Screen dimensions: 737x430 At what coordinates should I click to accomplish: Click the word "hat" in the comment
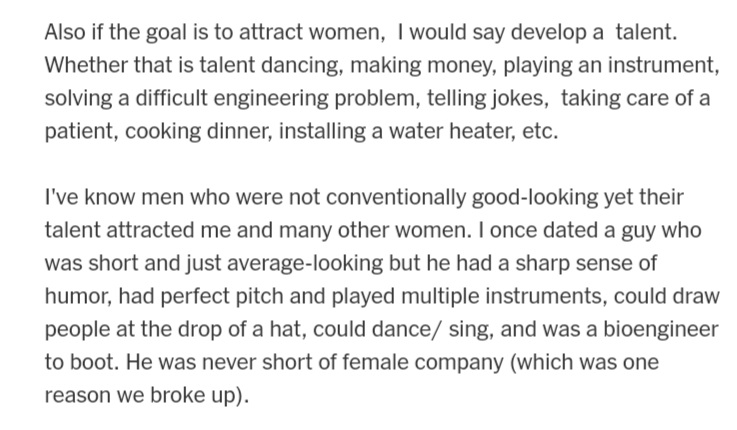(285, 329)
